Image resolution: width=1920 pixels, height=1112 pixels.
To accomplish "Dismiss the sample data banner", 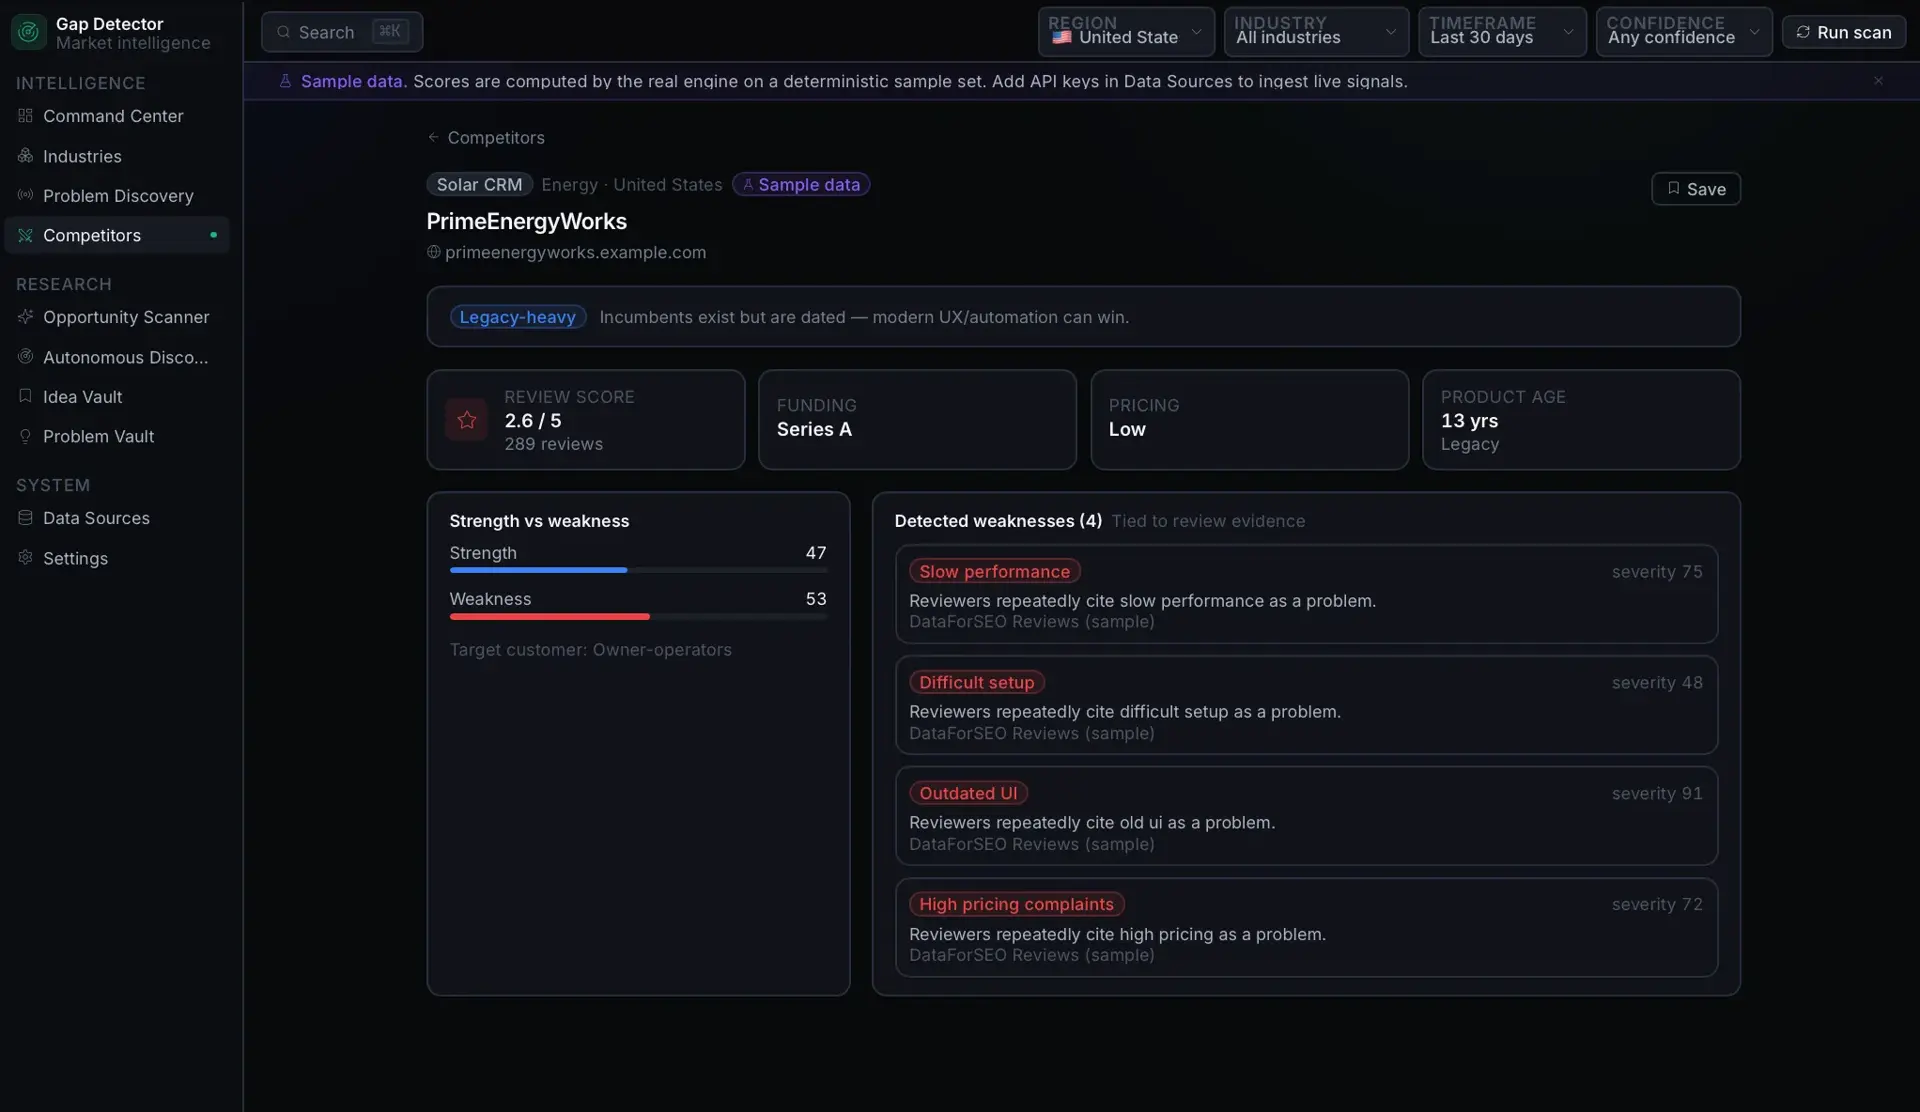I will (x=1878, y=81).
